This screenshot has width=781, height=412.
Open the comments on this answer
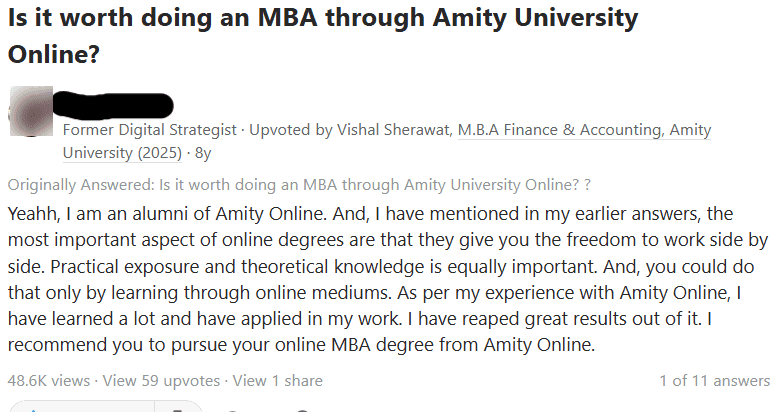[232, 408]
